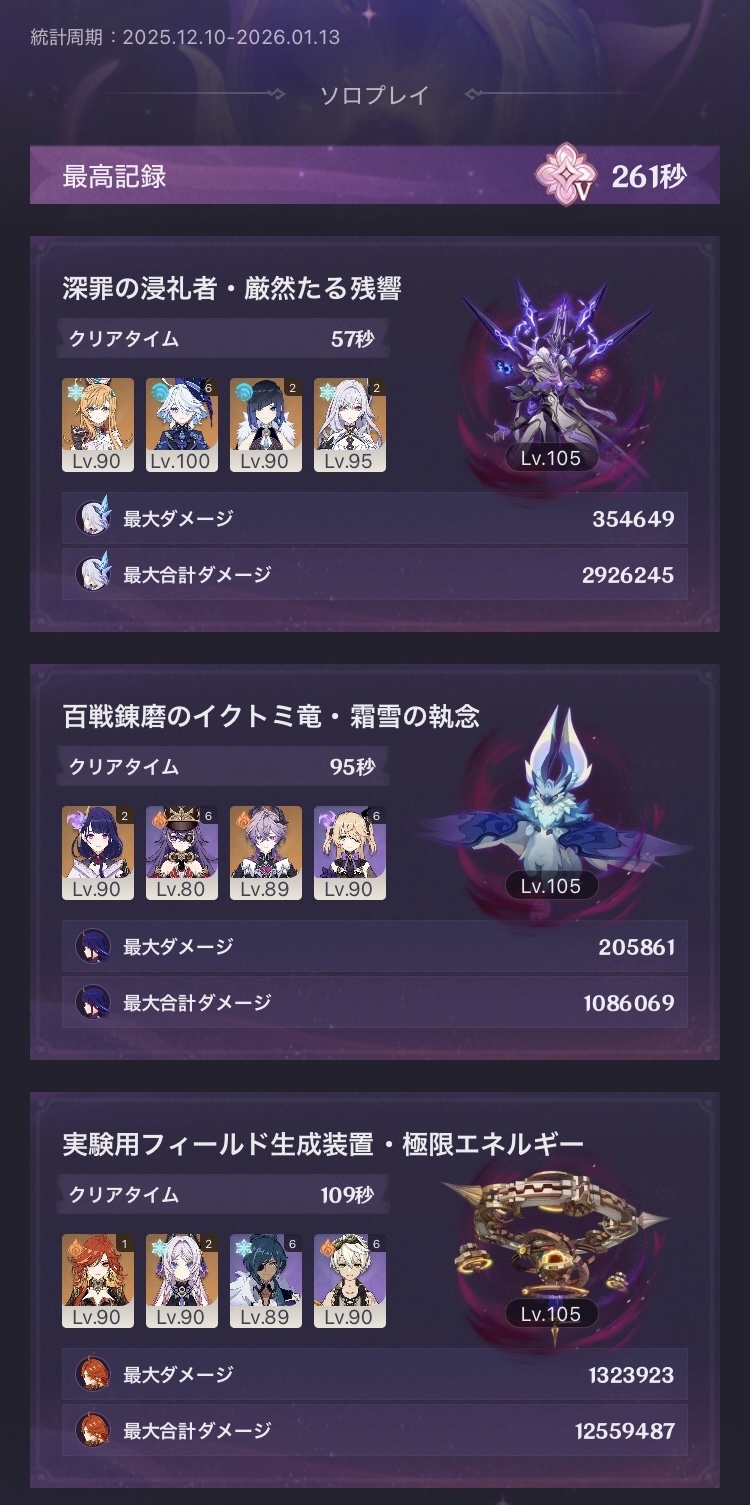Select first Lv.89 character in second team
750x1505 pixels.
pyautogui.click(x=266, y=853)
